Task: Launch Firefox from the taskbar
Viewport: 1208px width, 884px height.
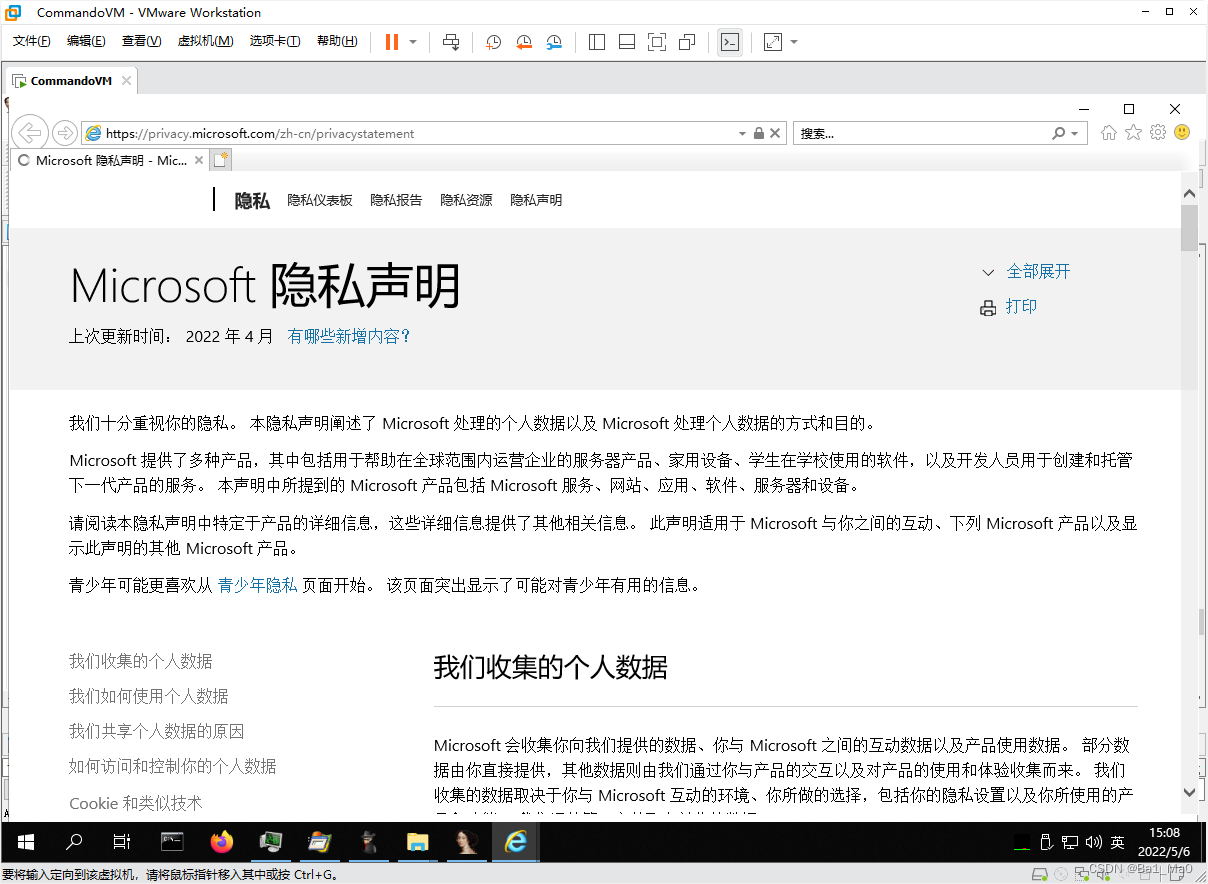Action: pyautogui.click(x=221, y=842)
